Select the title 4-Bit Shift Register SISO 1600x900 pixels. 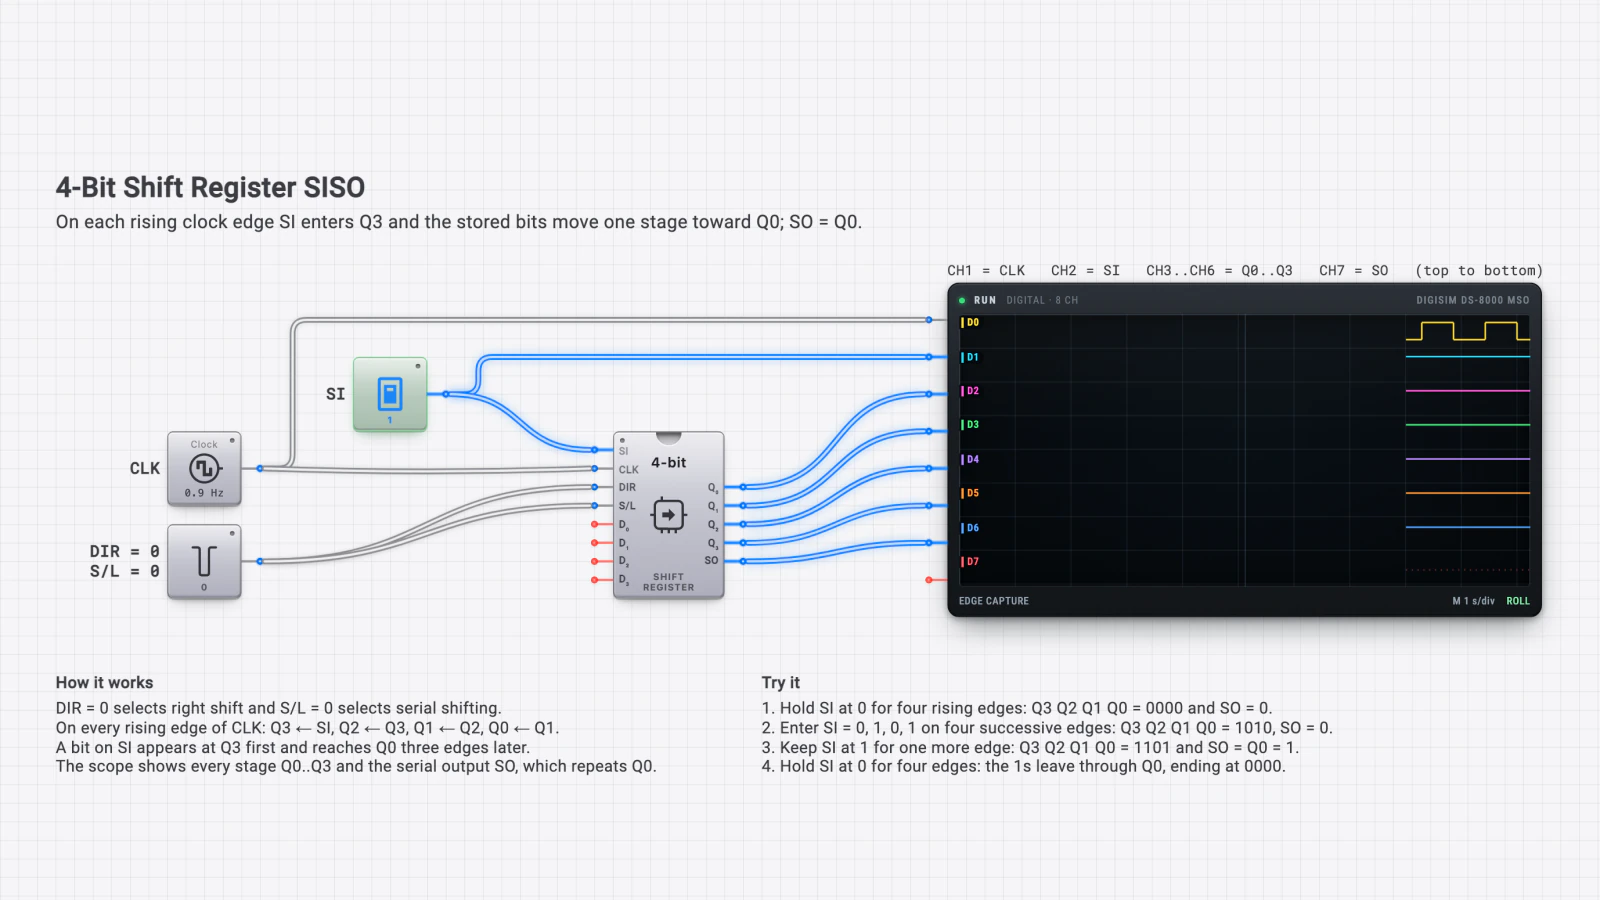(x=210, y=187)
